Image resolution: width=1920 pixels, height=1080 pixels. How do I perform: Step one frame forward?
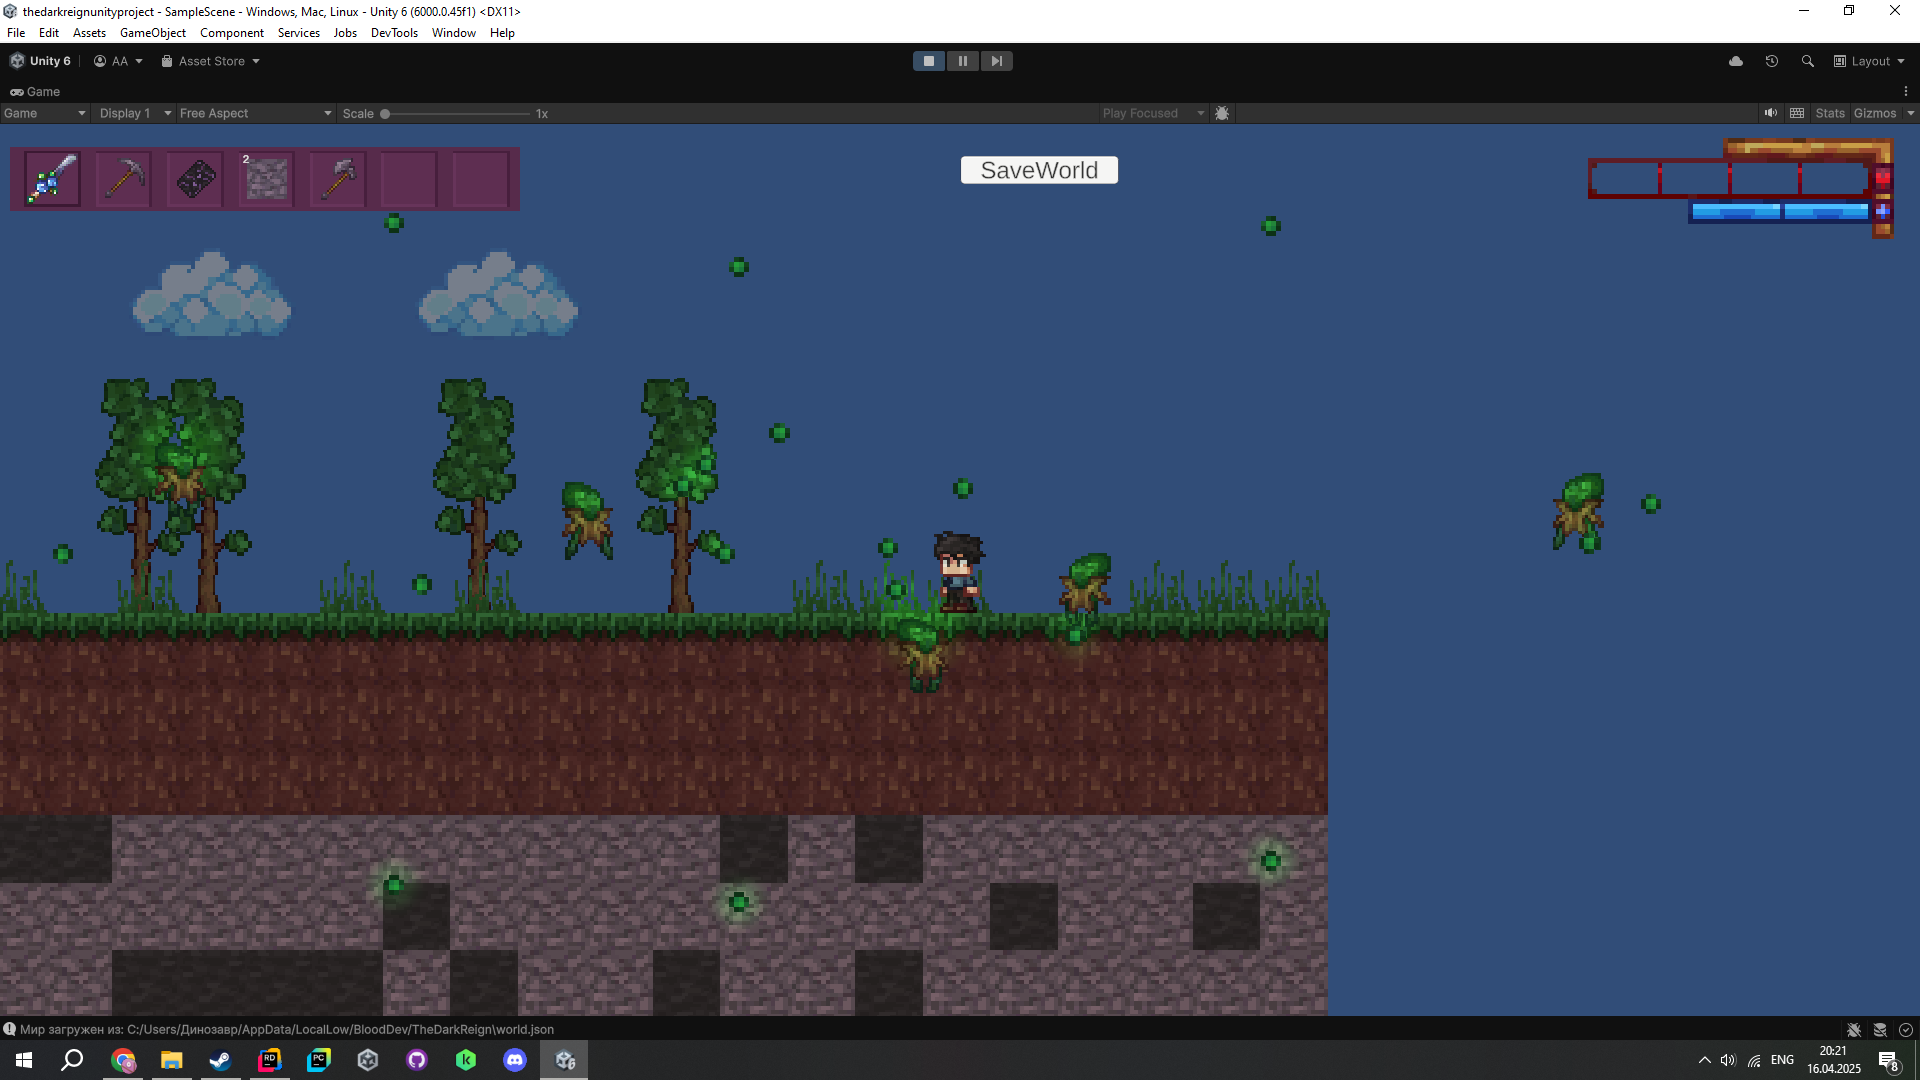[x=997, y=61]
